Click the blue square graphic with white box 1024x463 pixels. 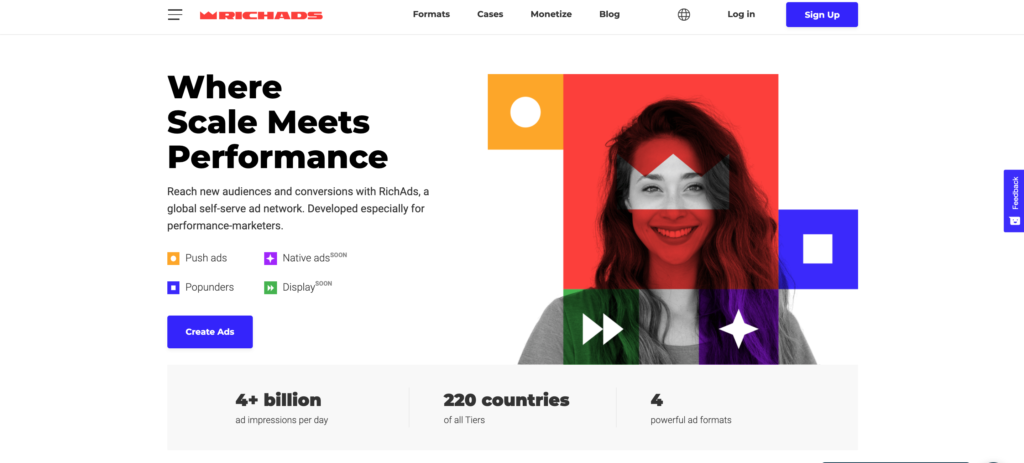[x=818, y=249]
